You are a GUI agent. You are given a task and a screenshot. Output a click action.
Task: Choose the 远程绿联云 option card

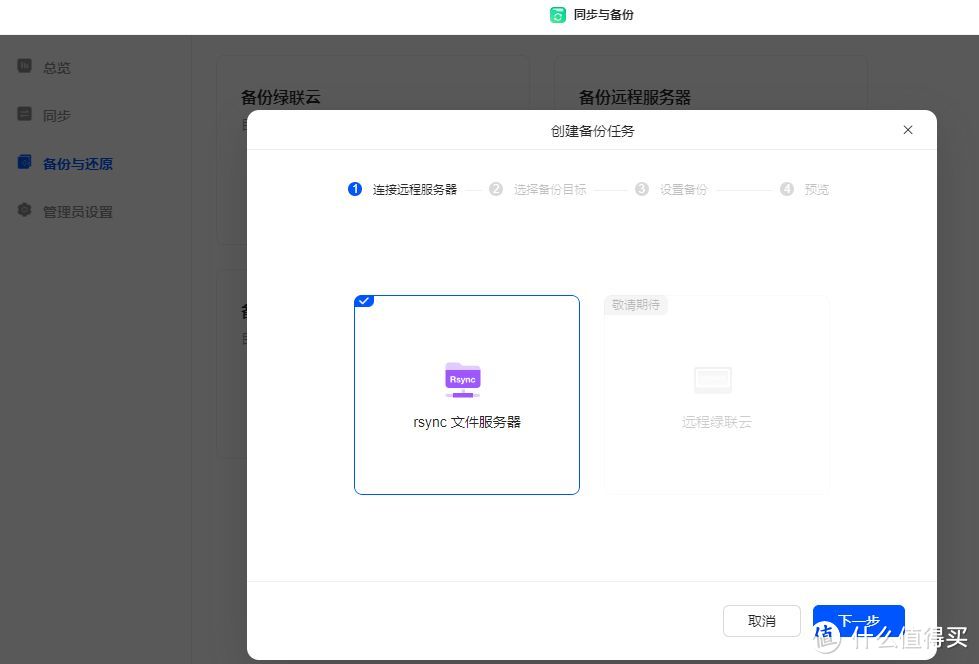(x=715, y=394)
